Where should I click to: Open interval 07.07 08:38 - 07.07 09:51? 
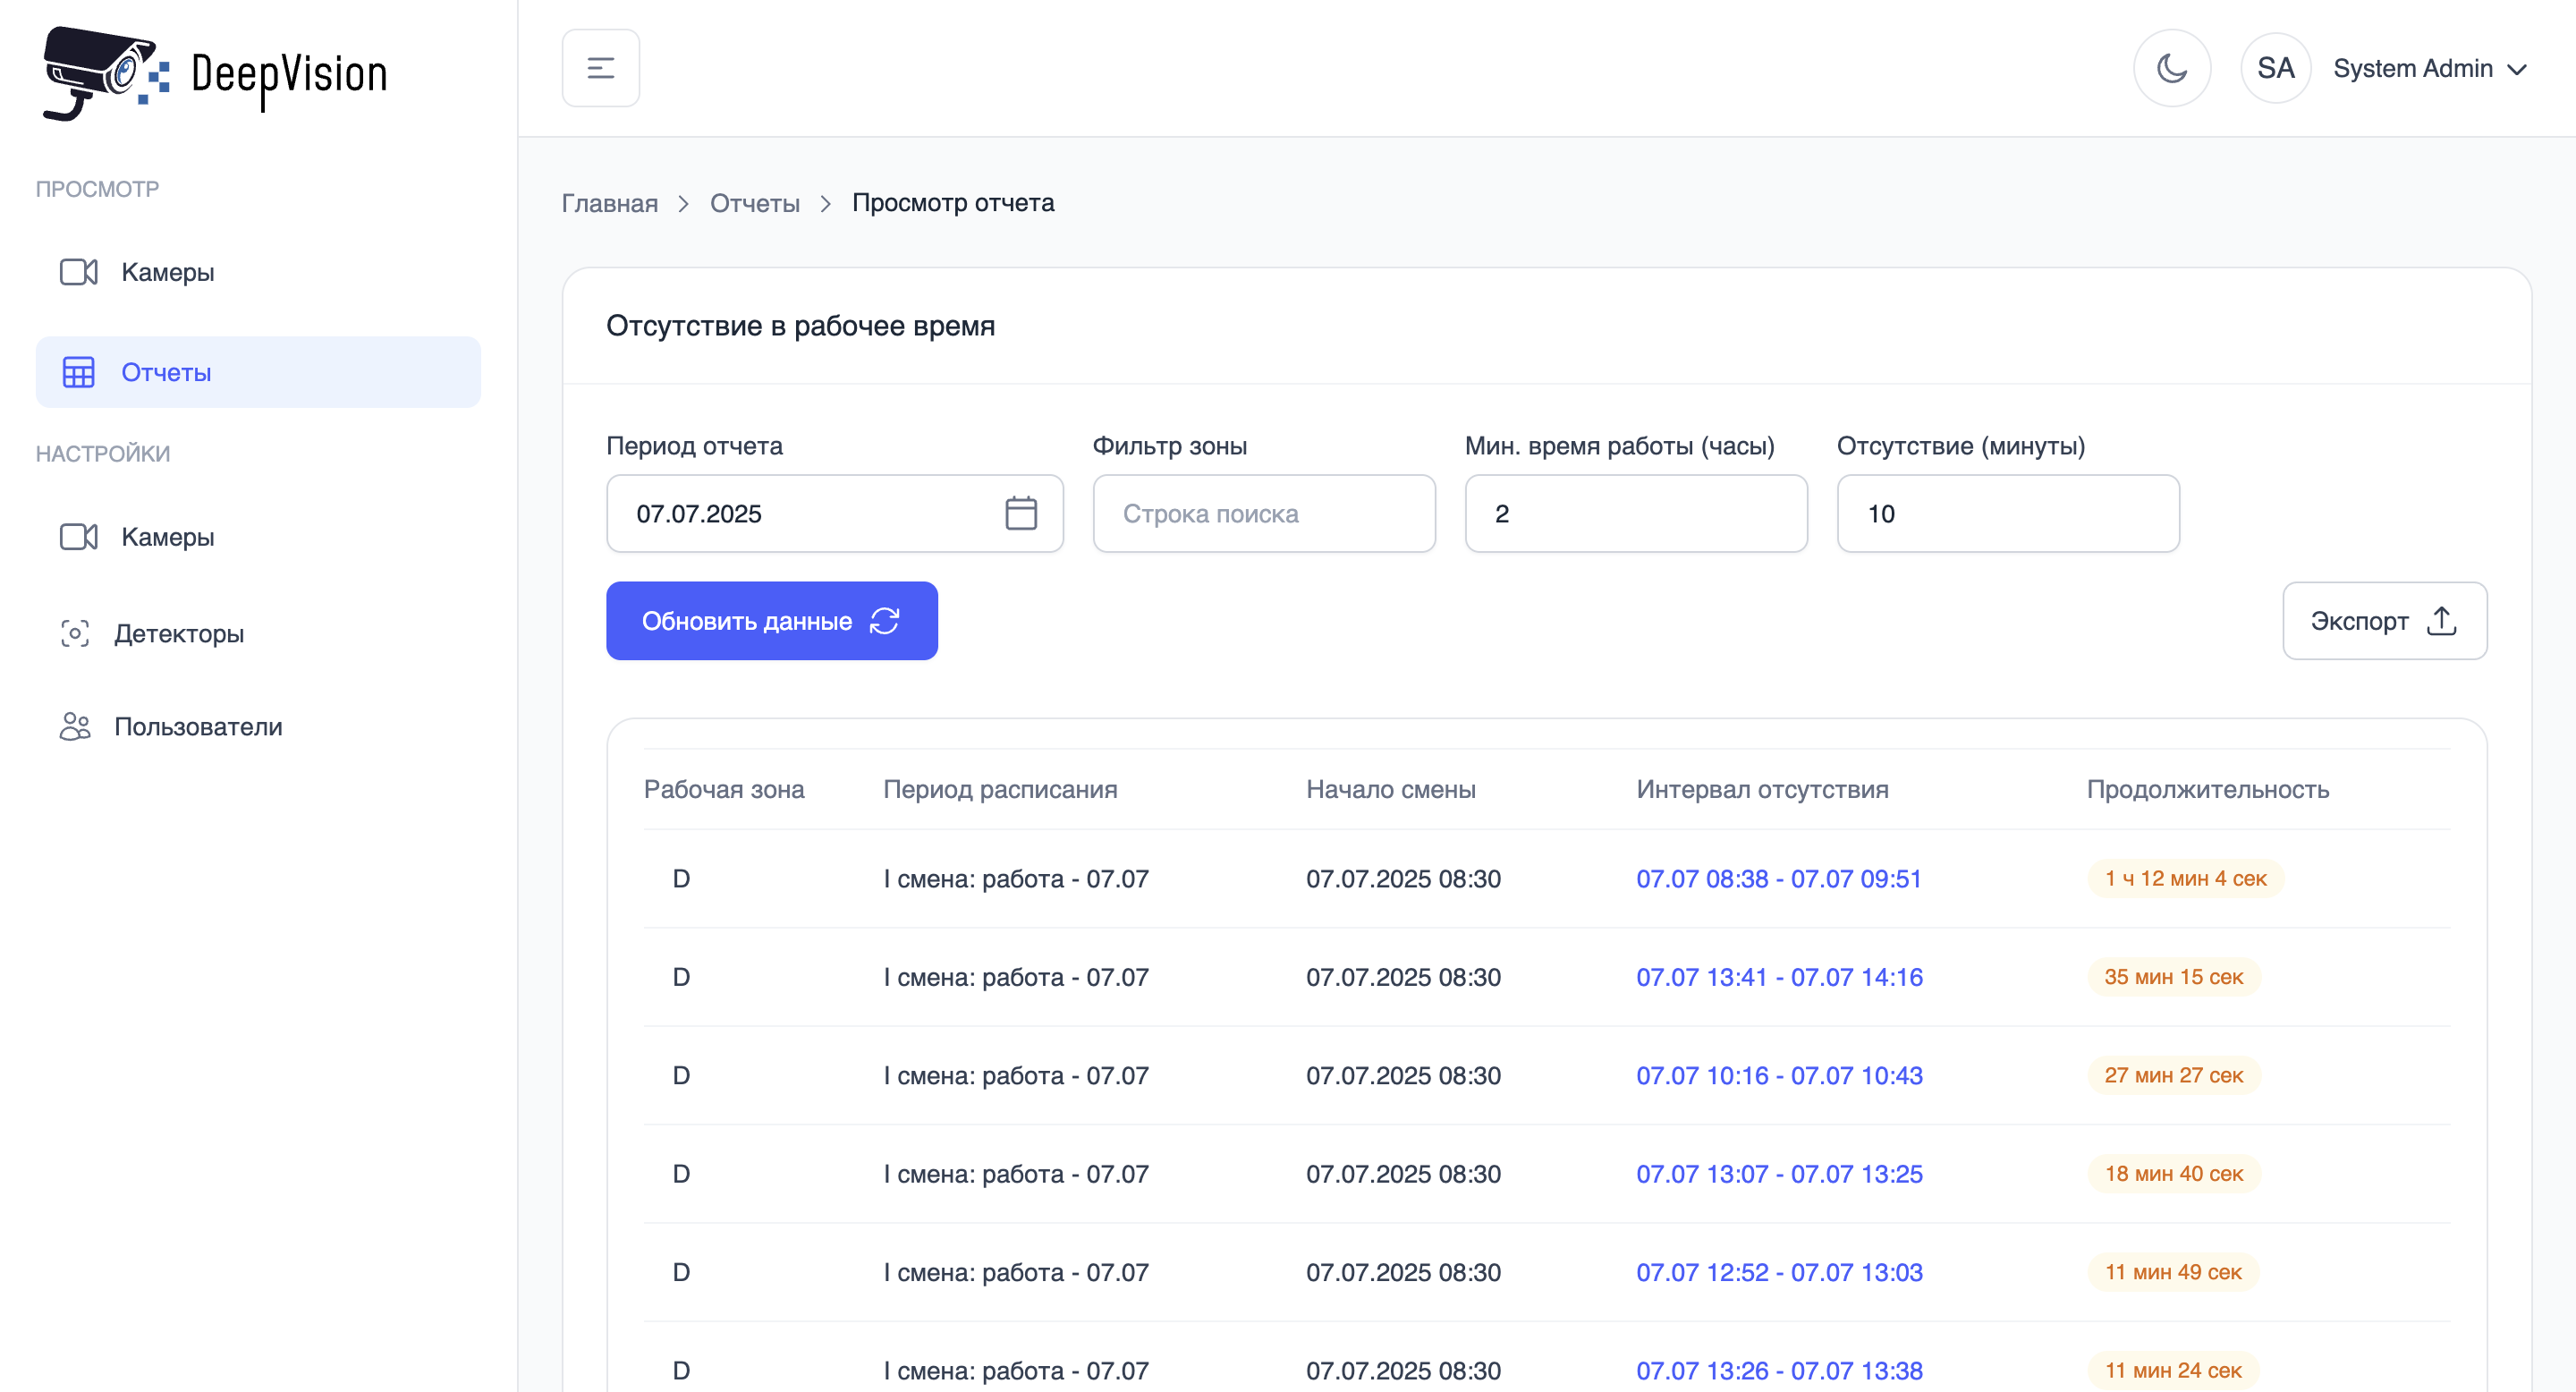tap(1778, 879)
